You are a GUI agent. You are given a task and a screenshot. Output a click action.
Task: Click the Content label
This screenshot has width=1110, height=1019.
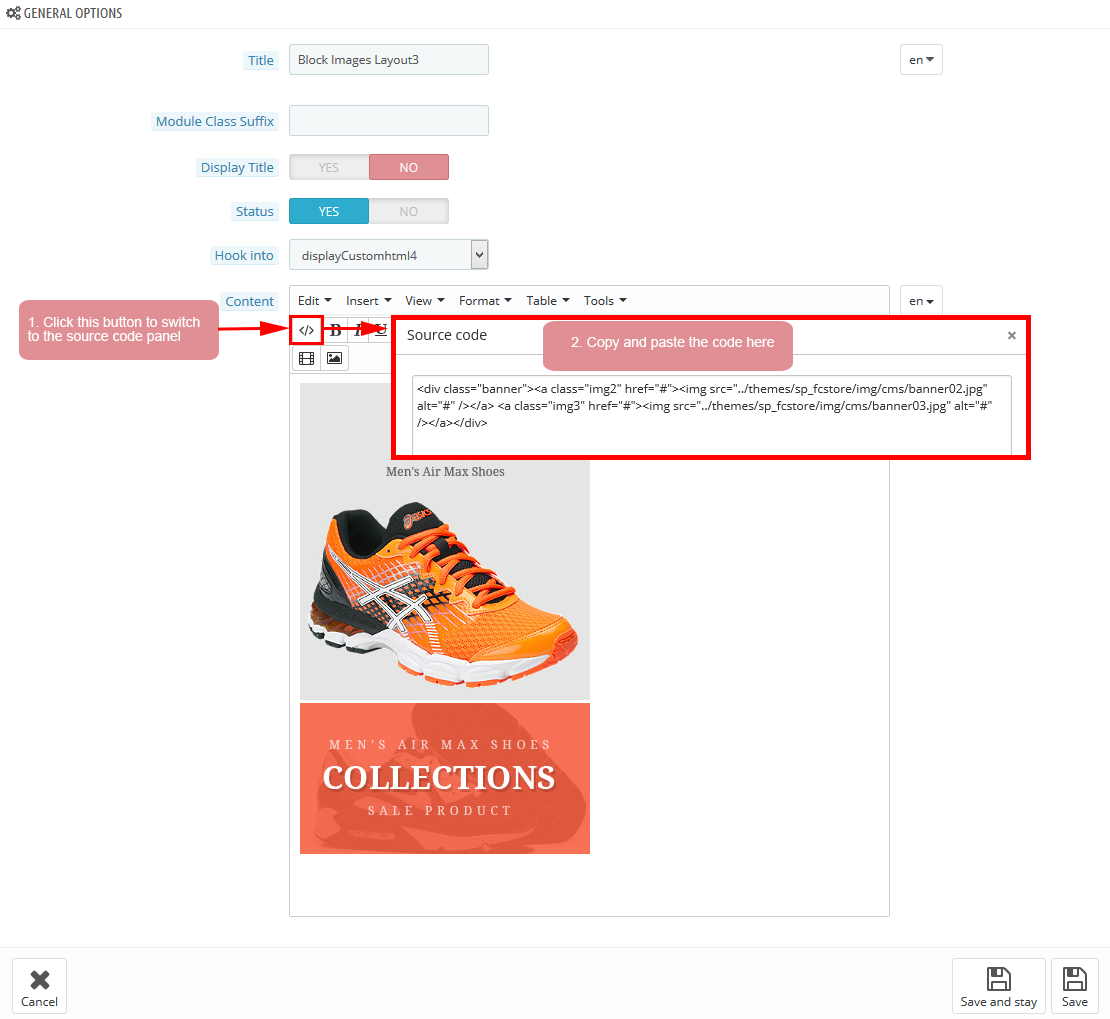pos(249,301)
